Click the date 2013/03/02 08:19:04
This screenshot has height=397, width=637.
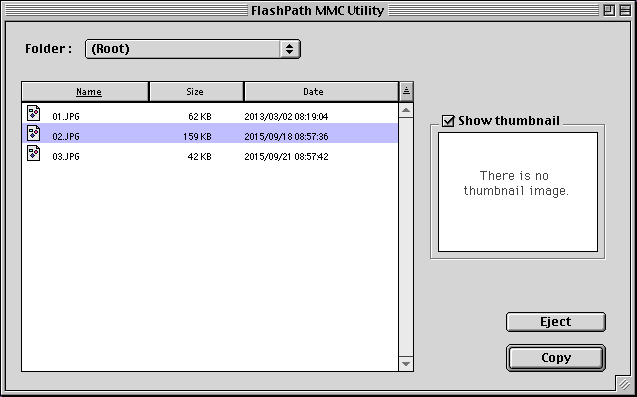click(286, 117)
